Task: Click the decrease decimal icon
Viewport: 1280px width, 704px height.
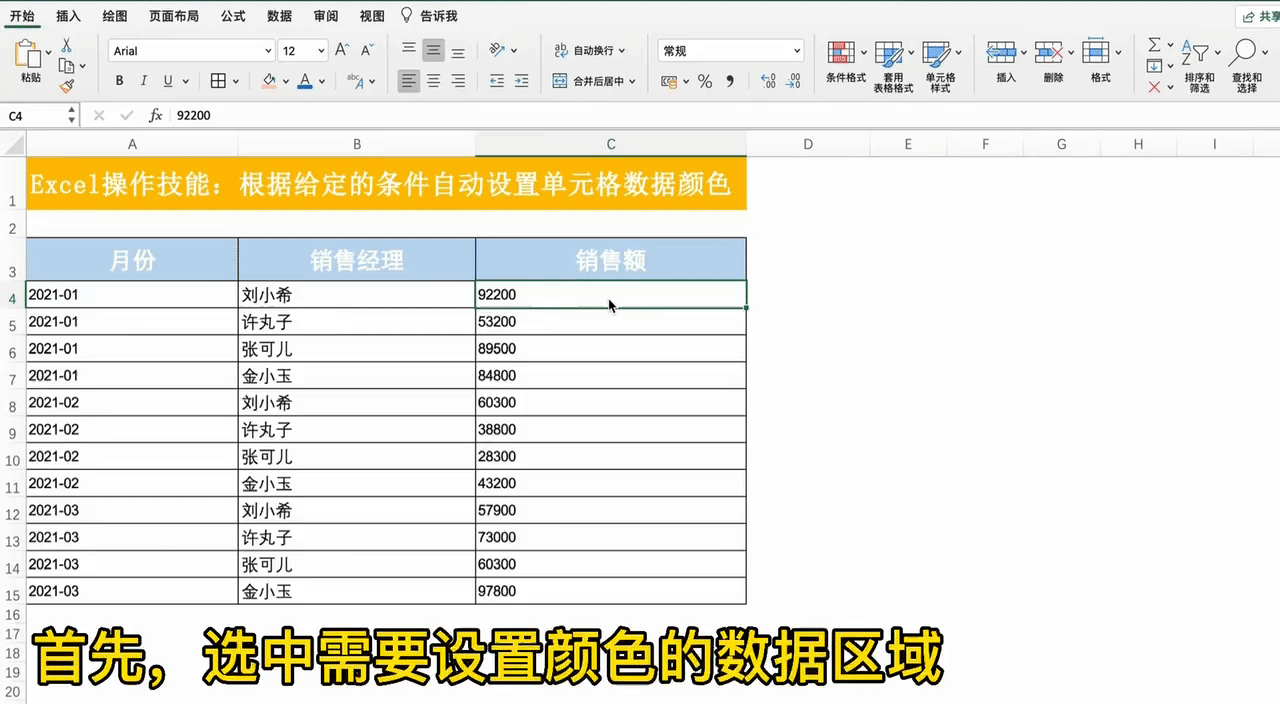Action: pyautogui.click(x=793, y=81)
